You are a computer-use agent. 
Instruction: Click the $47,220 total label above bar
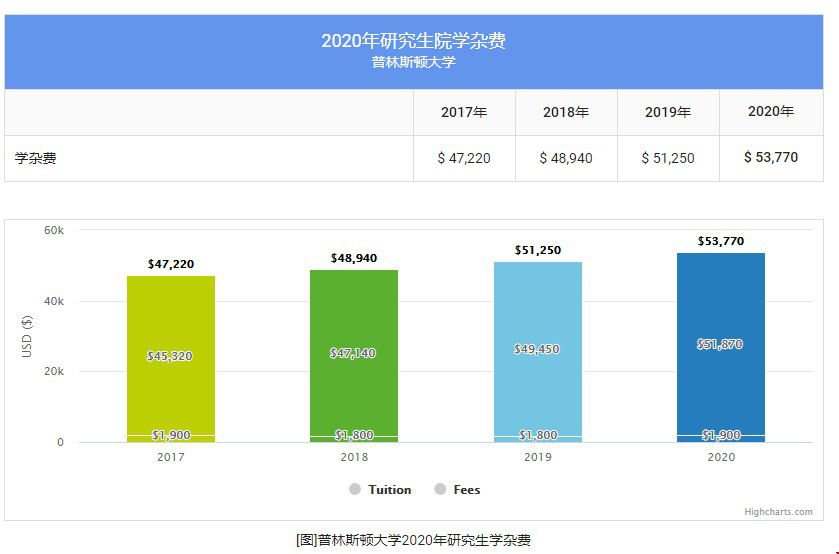171,264
